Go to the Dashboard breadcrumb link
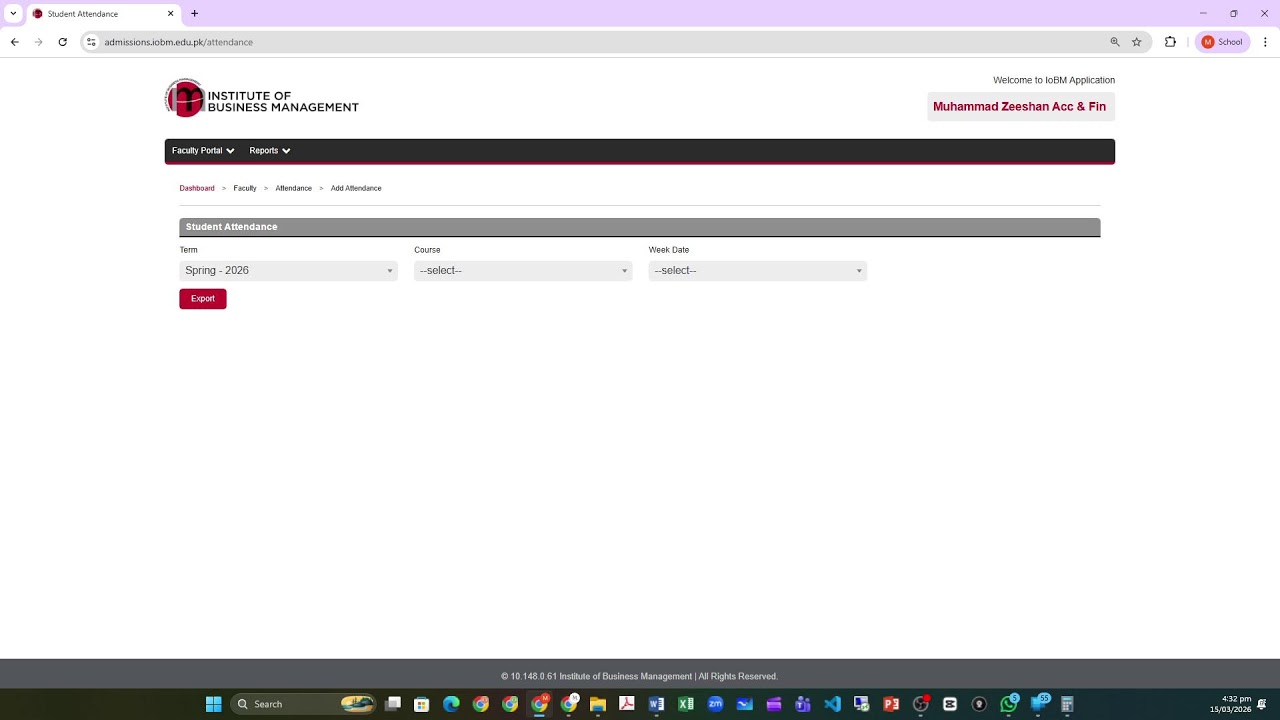 (x=197, y=188)
